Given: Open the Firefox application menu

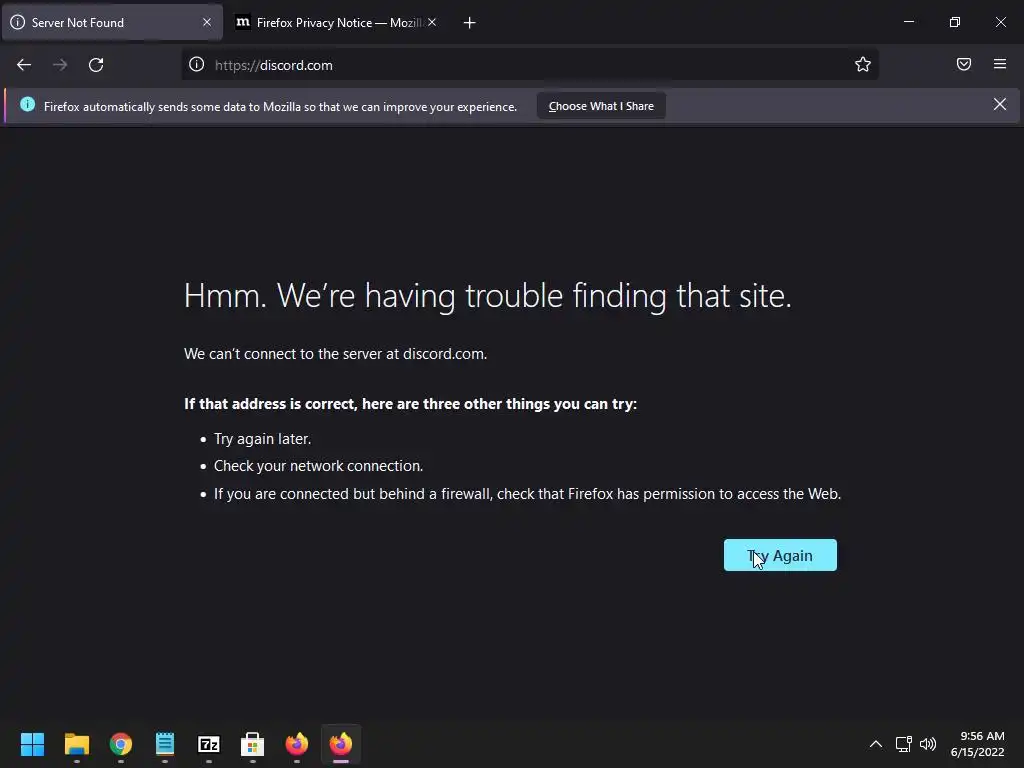Looking at the screenshot, I should 1000,64.
